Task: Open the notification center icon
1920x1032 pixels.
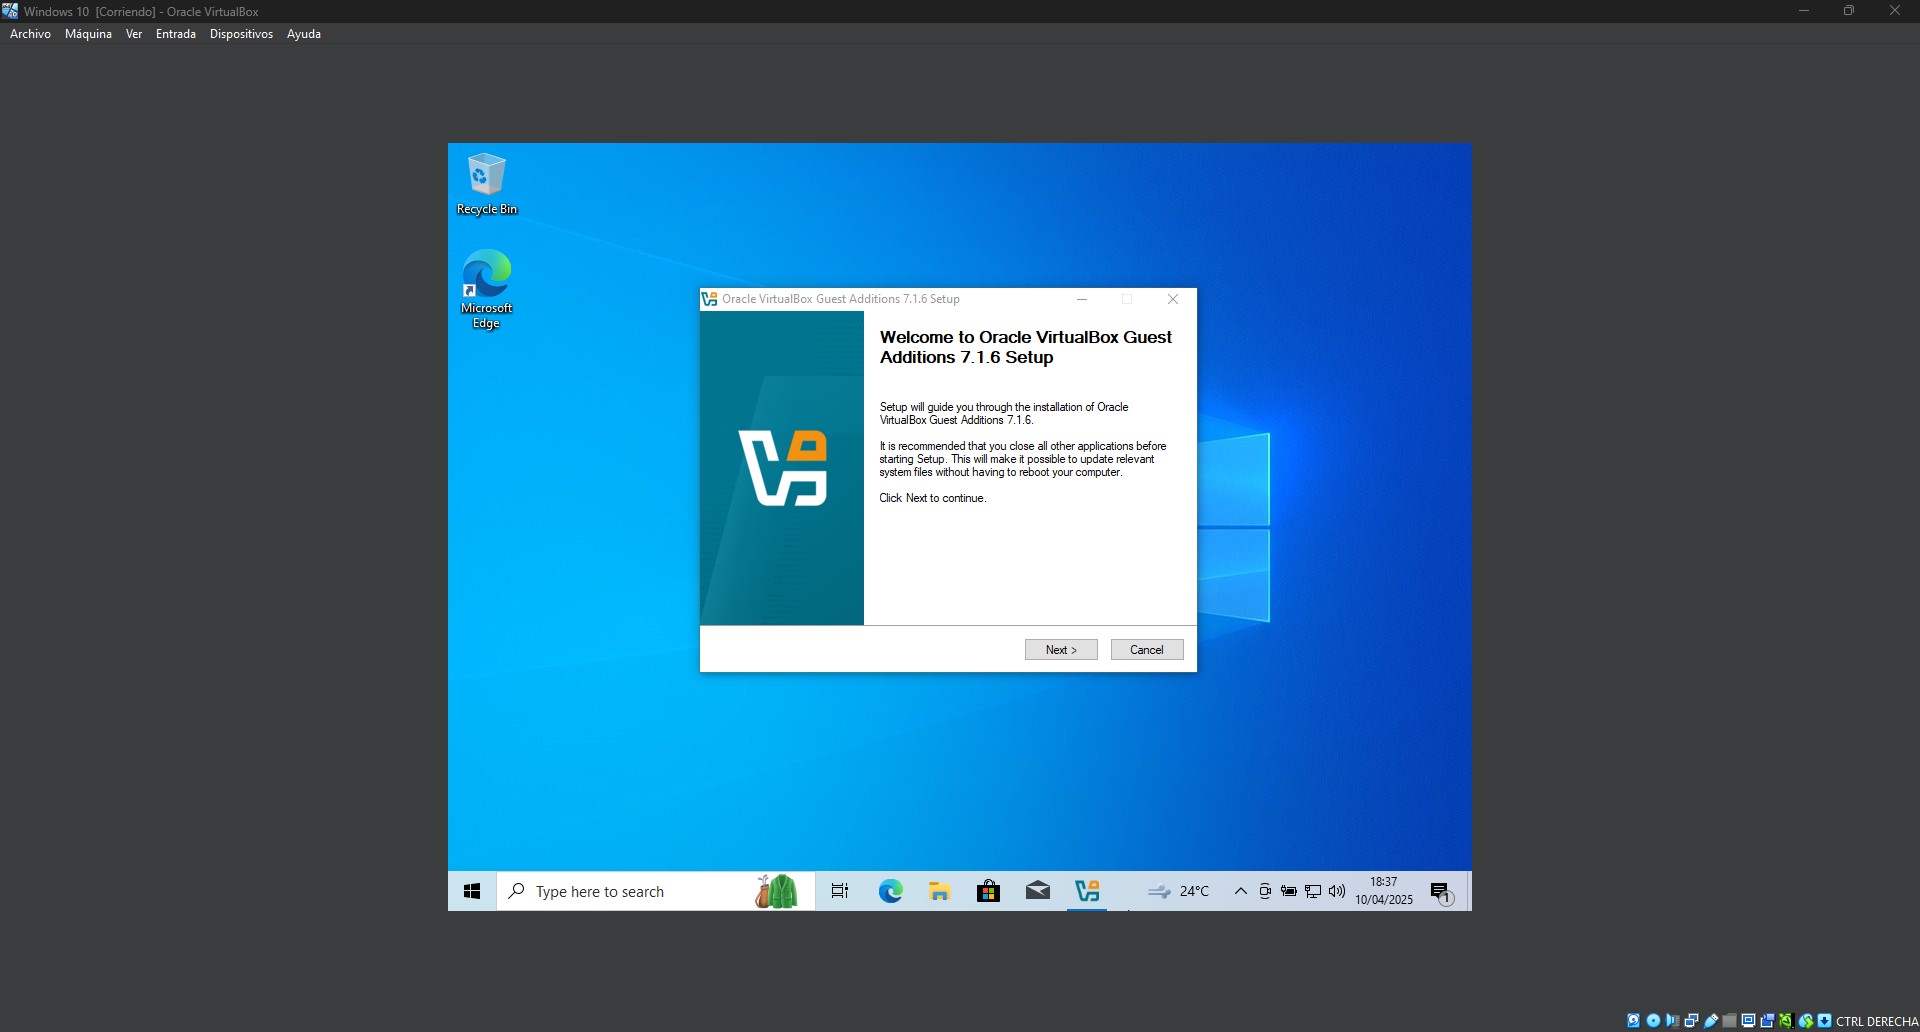Action: click(1441, 892)
